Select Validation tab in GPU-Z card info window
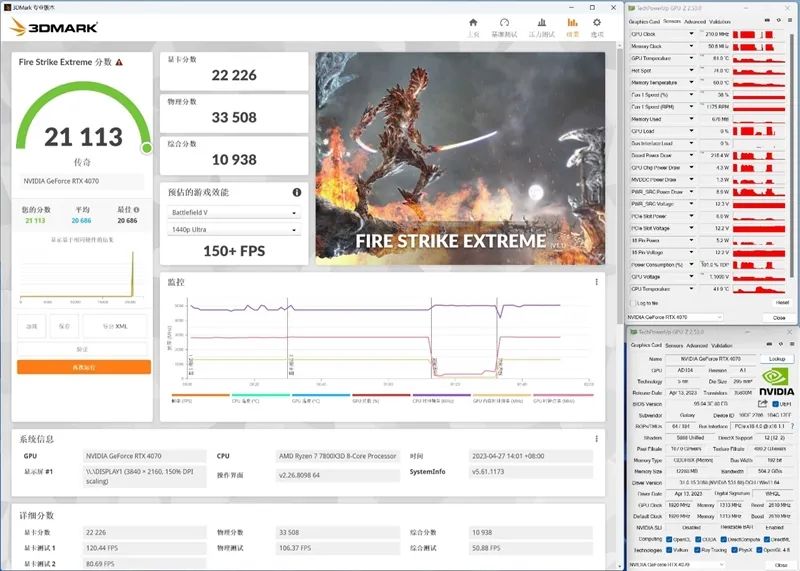Image resolution: width=800 pixels, height=571 pixels. [x=722, y=345]
